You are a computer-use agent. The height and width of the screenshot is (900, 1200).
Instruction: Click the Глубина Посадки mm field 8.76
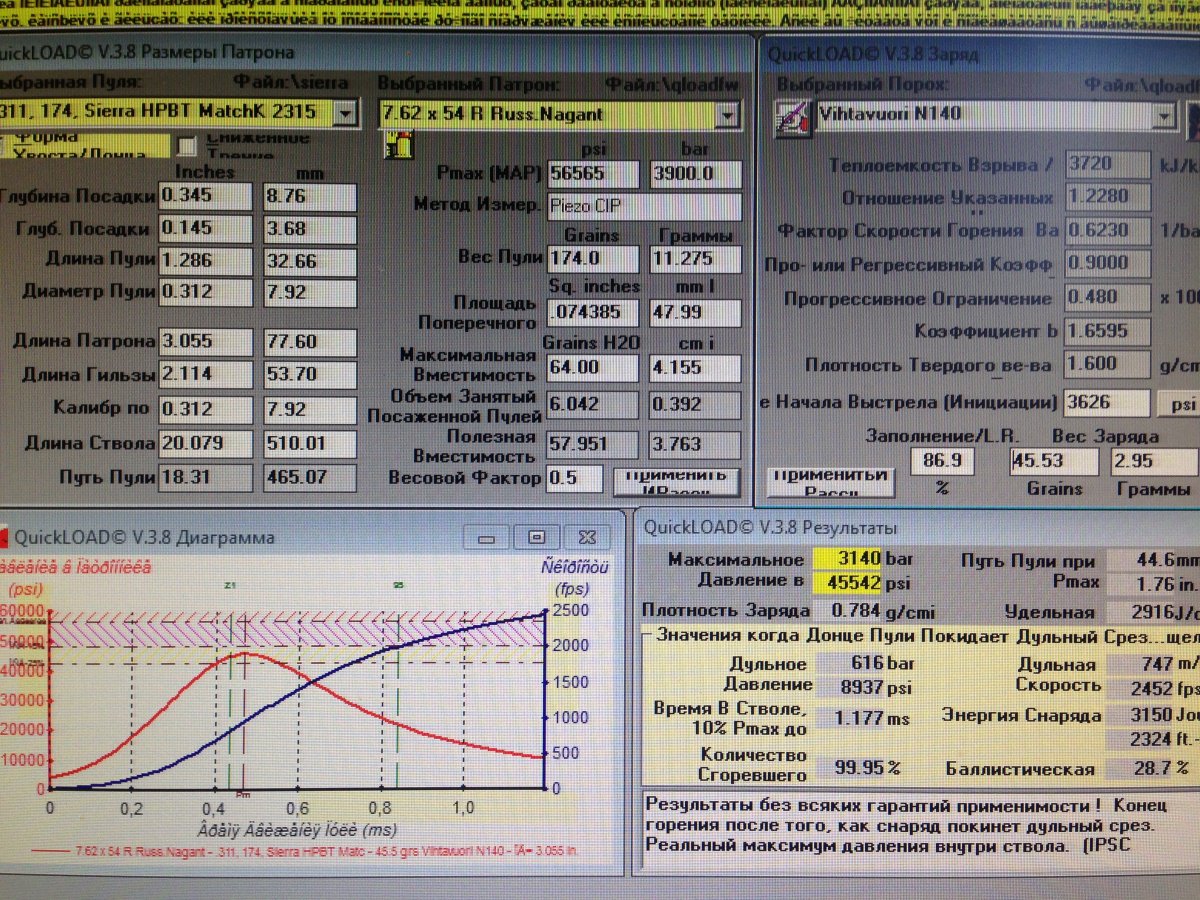pyautogui.click(x=310, y=196)
